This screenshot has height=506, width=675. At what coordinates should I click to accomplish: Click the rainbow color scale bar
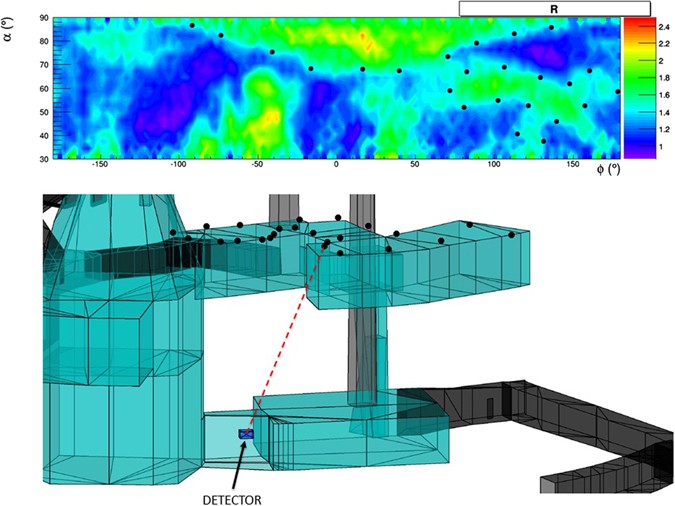pos(639,88)
